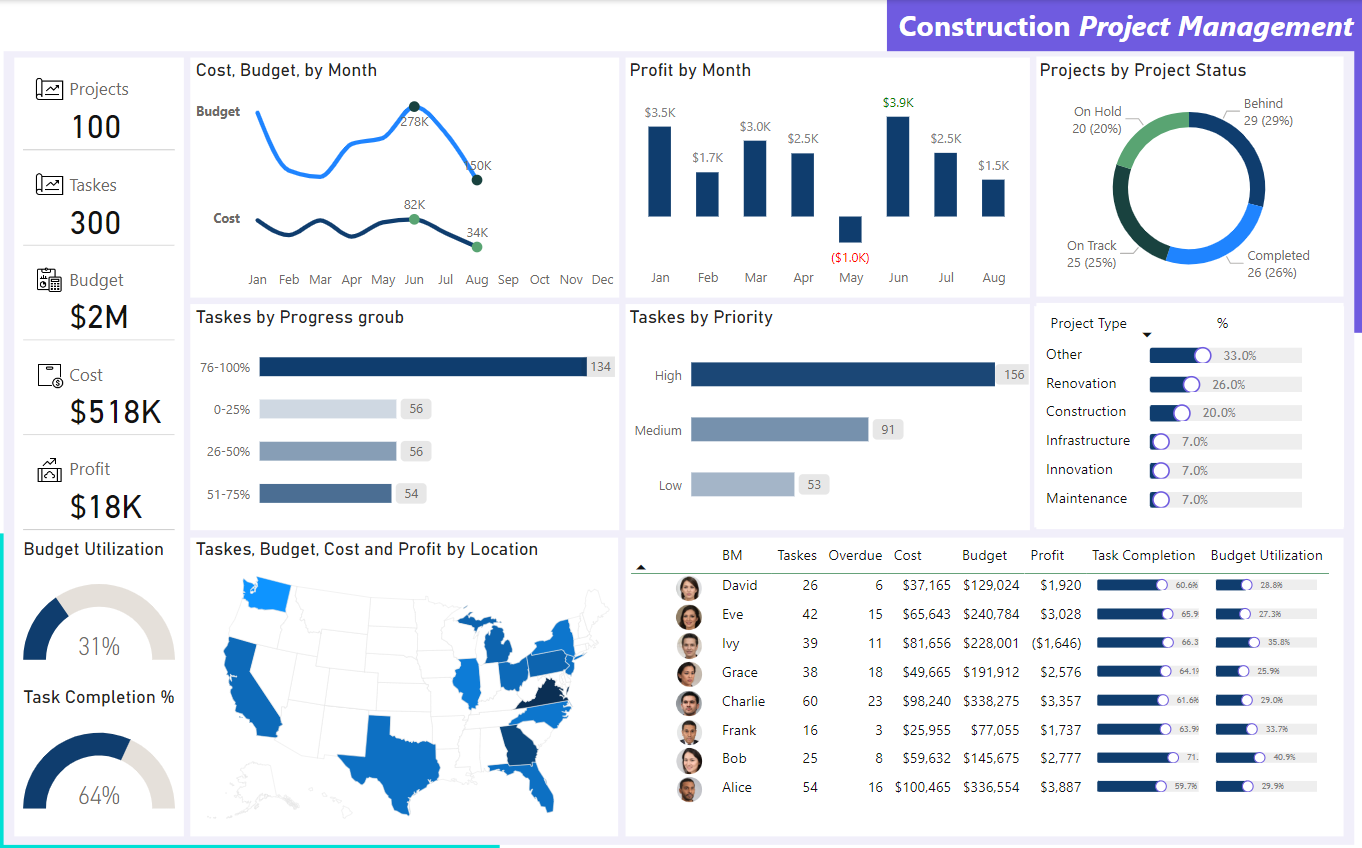This screenshot has width=1362, height=848.
Task: Click the Budget calculator icon
Action: pos(49,280)
